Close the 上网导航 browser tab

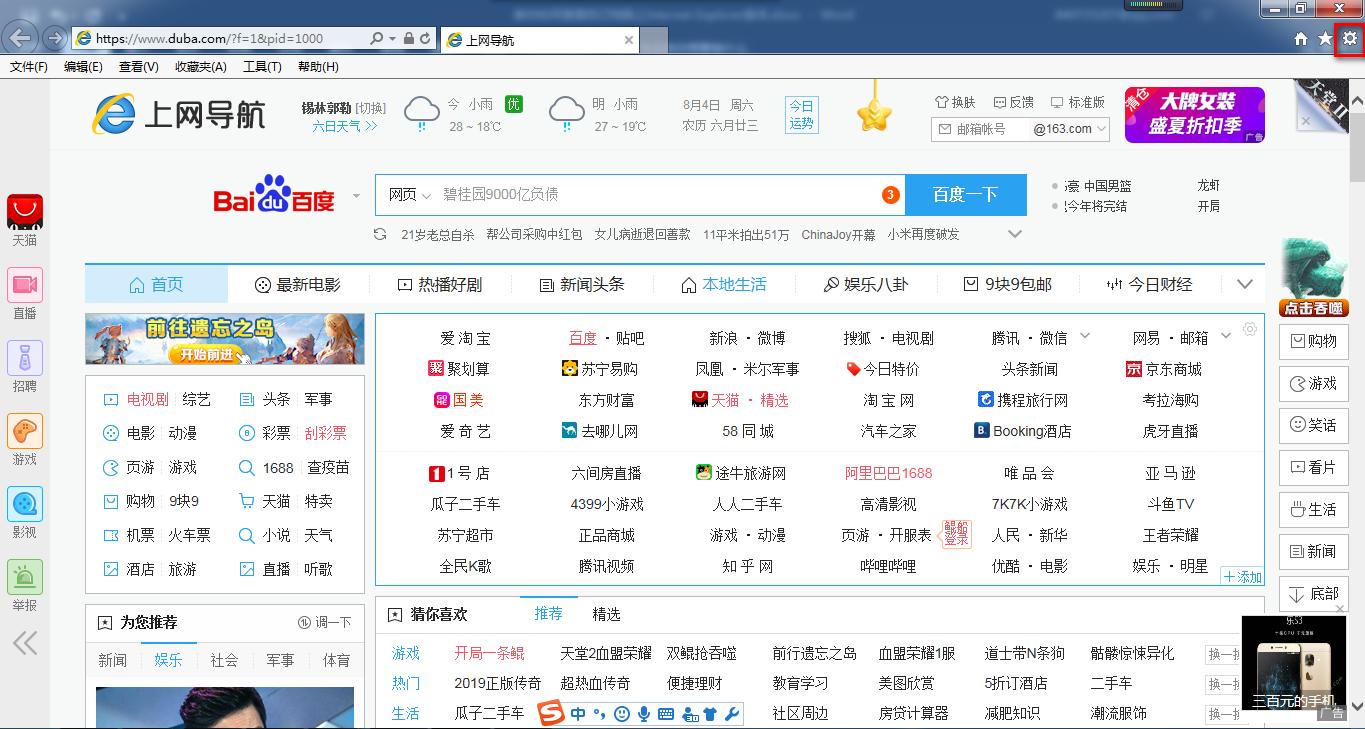(628, 40)
